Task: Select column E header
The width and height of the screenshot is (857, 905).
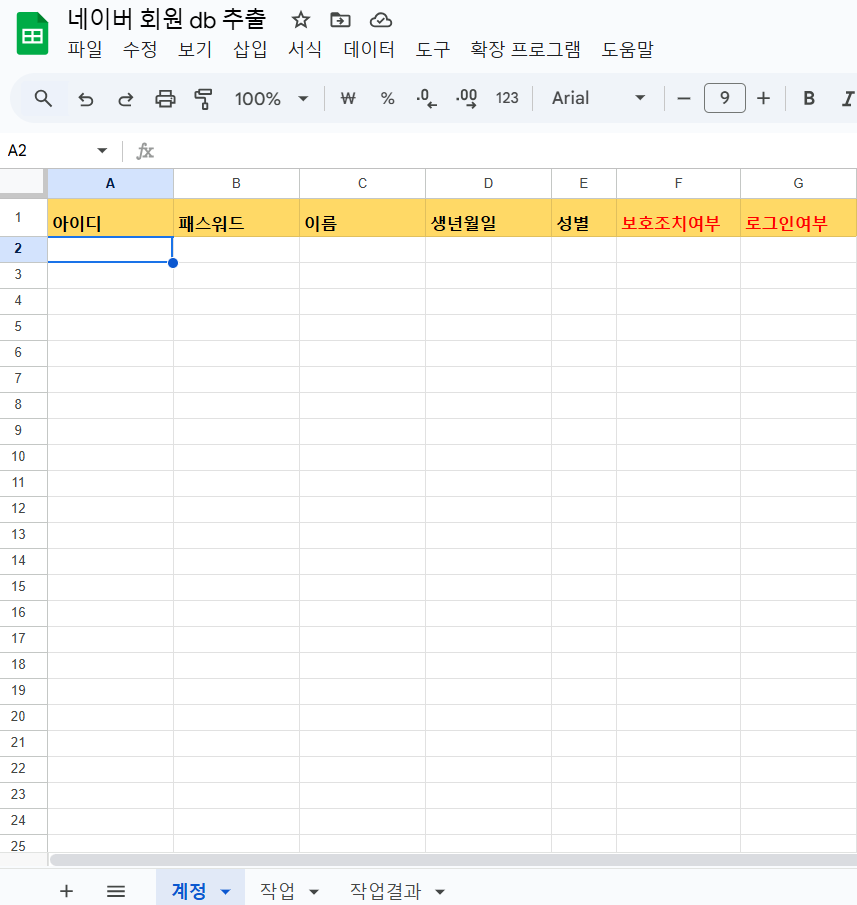Action: pos(583,184)
